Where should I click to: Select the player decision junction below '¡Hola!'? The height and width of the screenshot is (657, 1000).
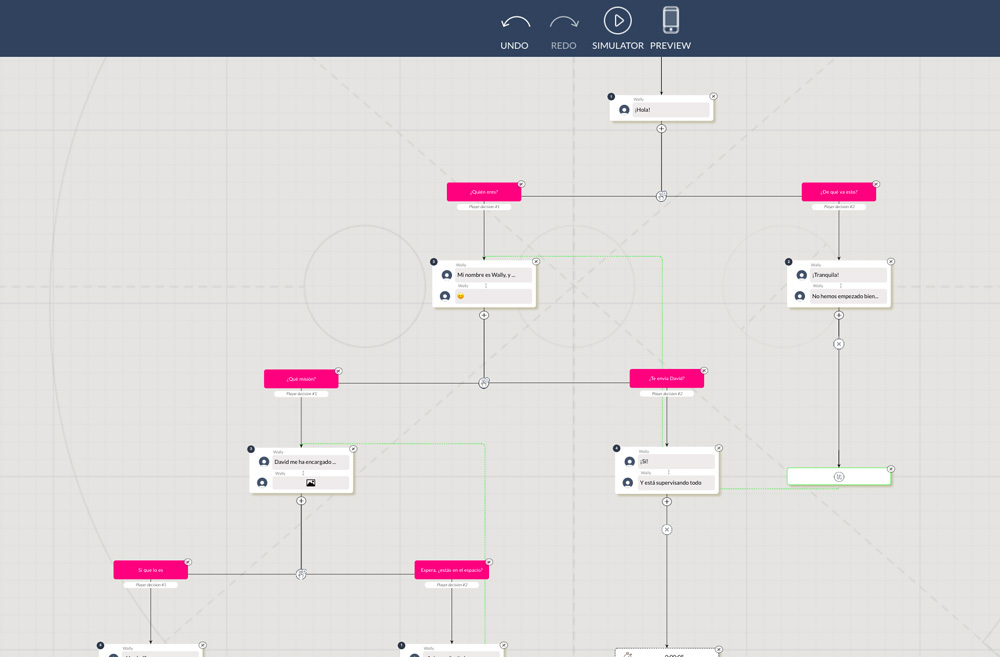point(661,196)
